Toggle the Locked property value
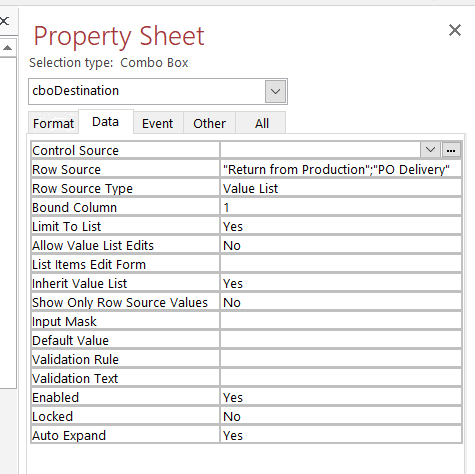Image resolution: width=475 pixels, height=474 pixels. coord(341,416)
